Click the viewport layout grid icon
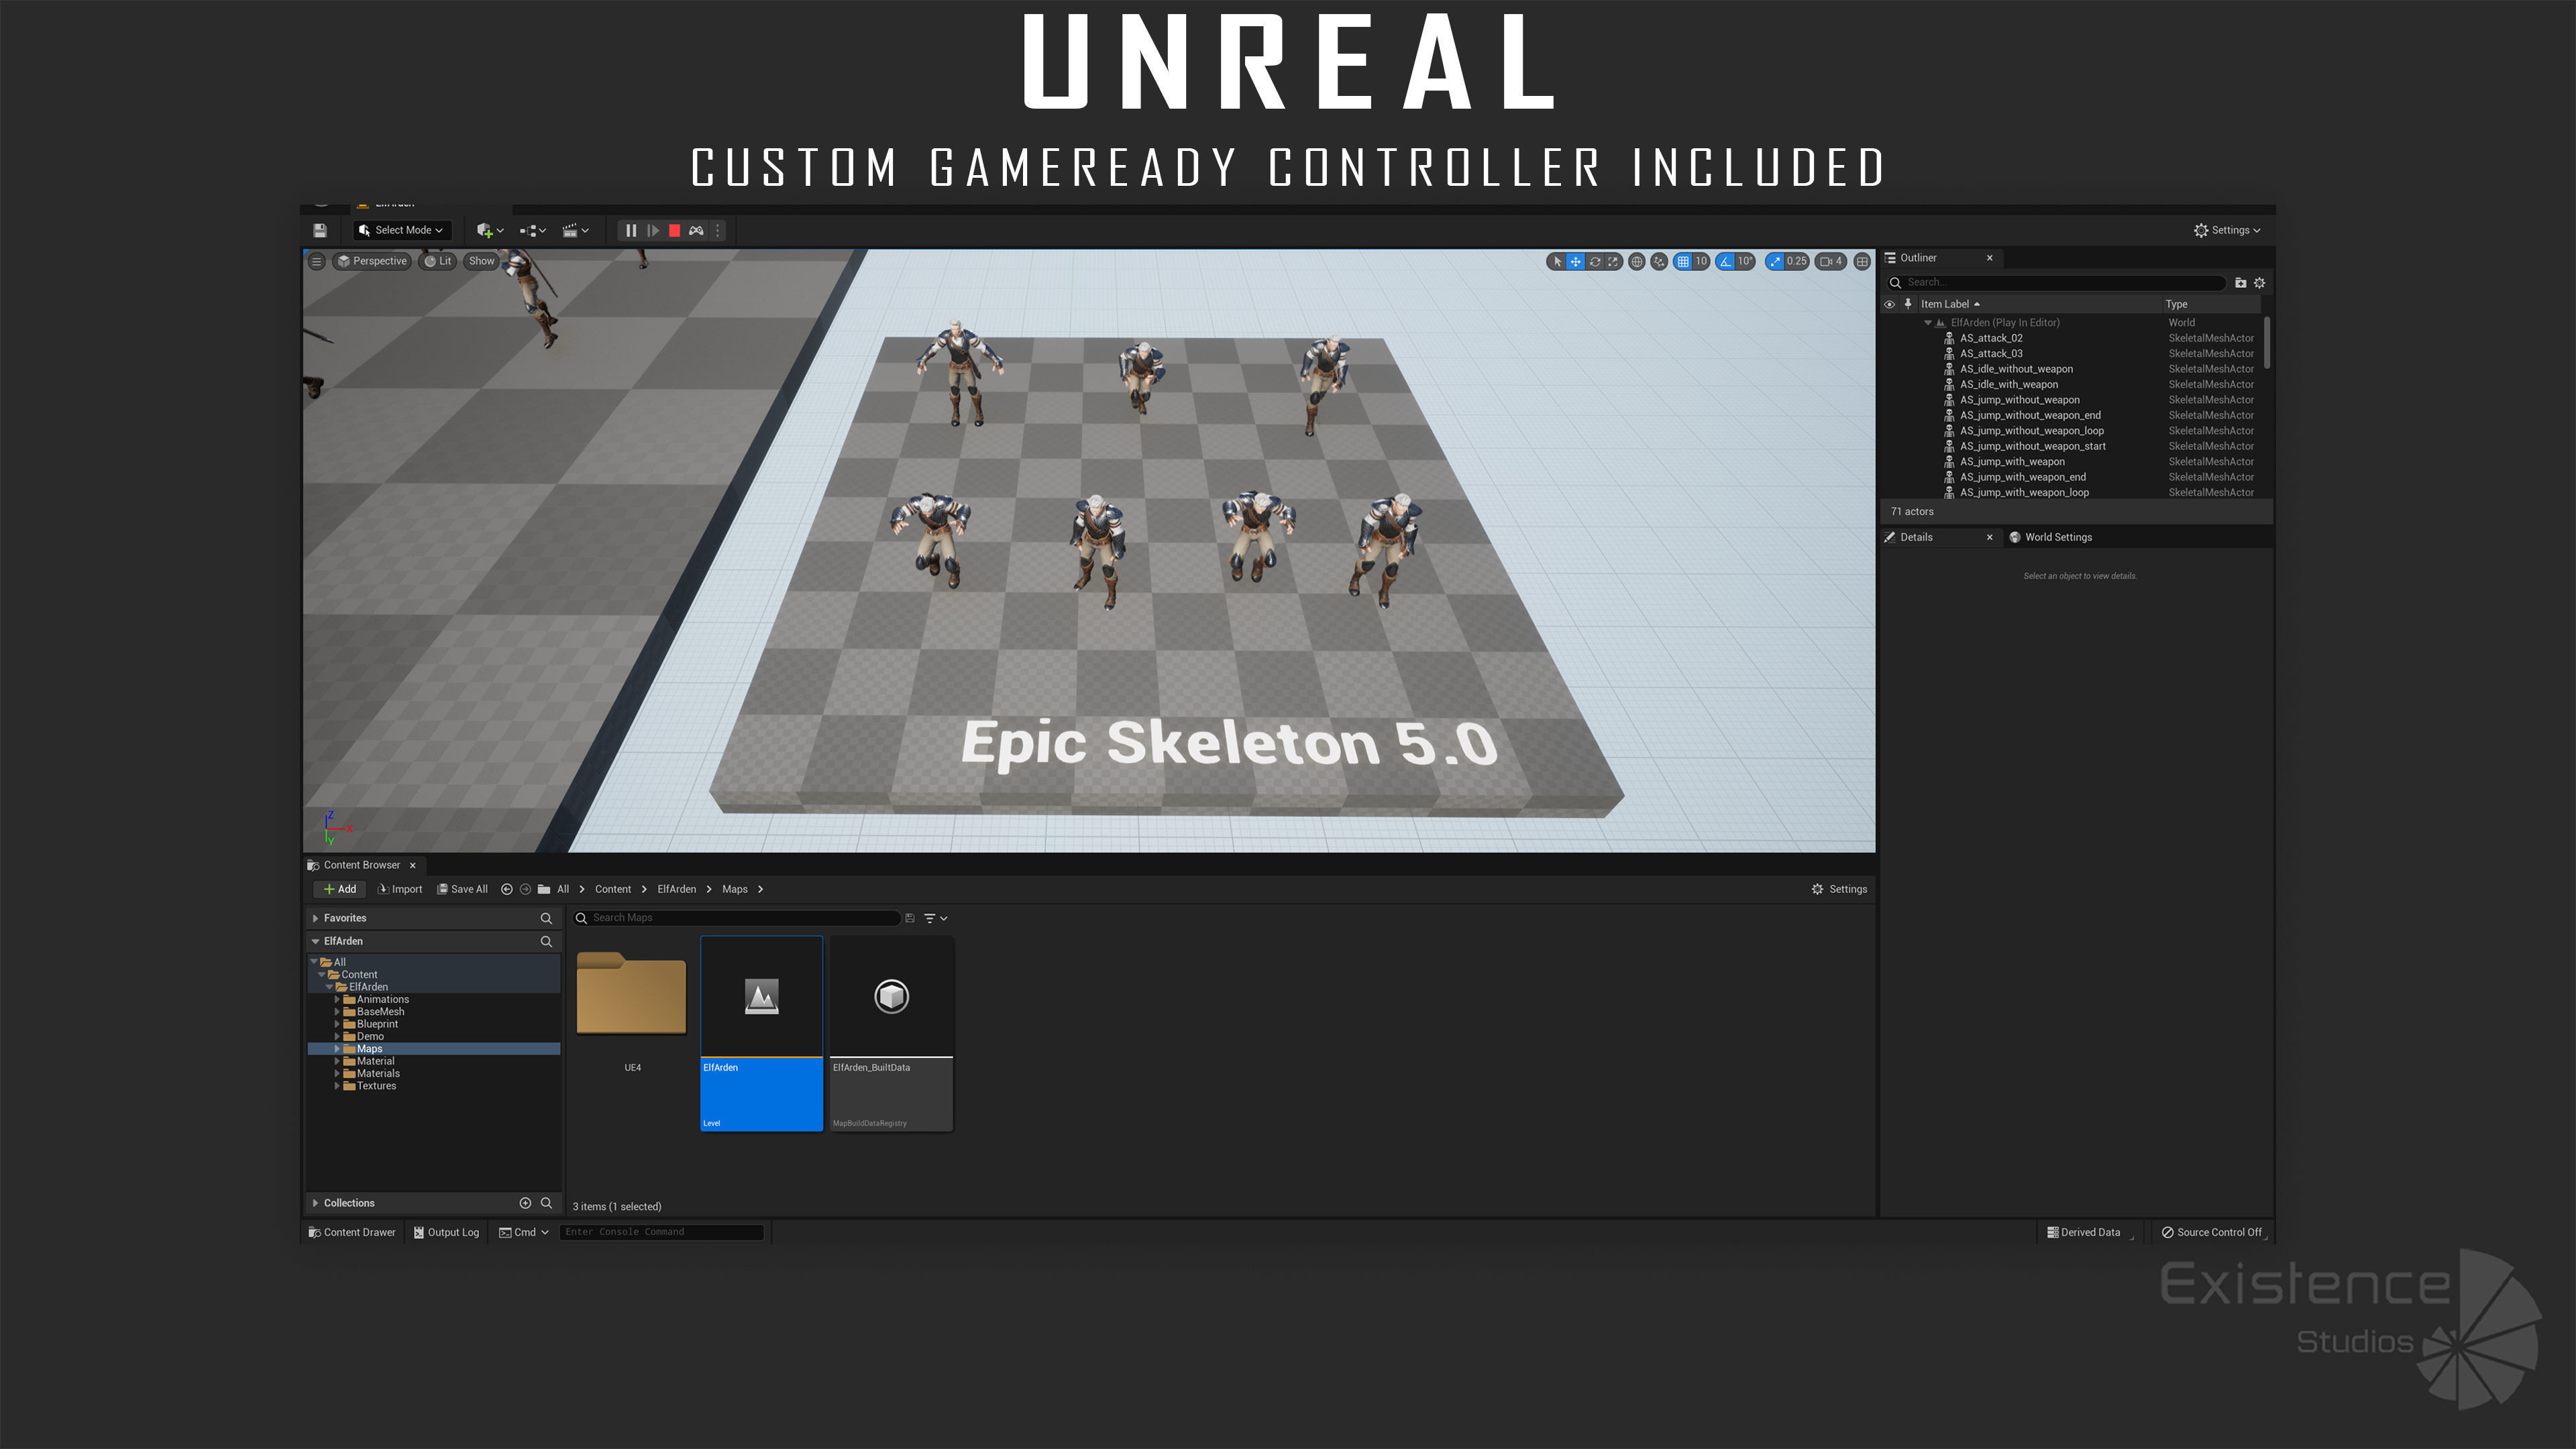The width and height of the screenshot is (2576, 1449). pyautogui.click(x=1862, y=261)
